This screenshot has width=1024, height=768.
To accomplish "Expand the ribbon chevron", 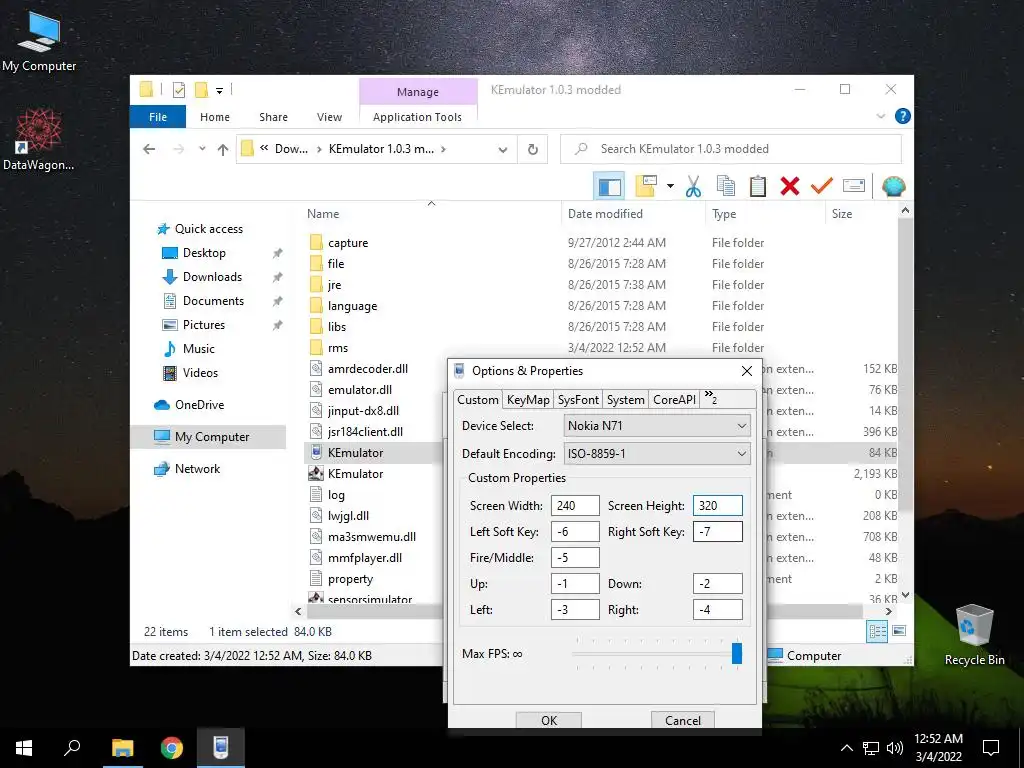I will [x=880, y=116].
